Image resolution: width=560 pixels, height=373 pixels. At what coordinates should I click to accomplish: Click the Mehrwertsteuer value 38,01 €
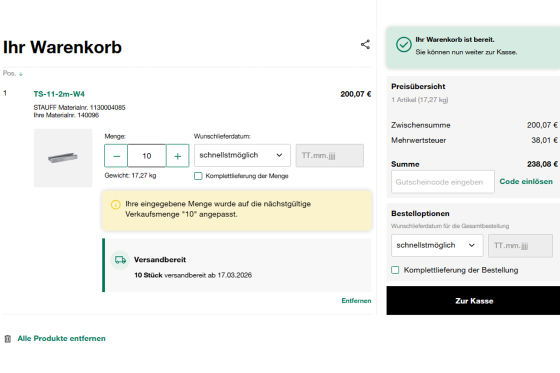[544, 140]
